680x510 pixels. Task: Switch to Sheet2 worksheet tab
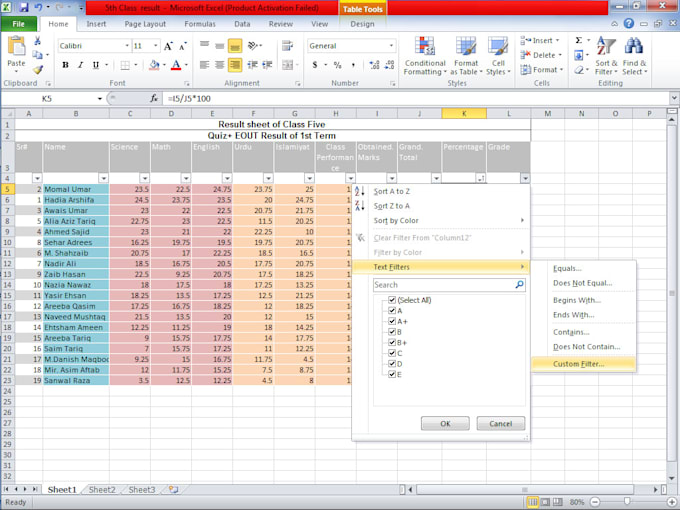pos(102,490)
